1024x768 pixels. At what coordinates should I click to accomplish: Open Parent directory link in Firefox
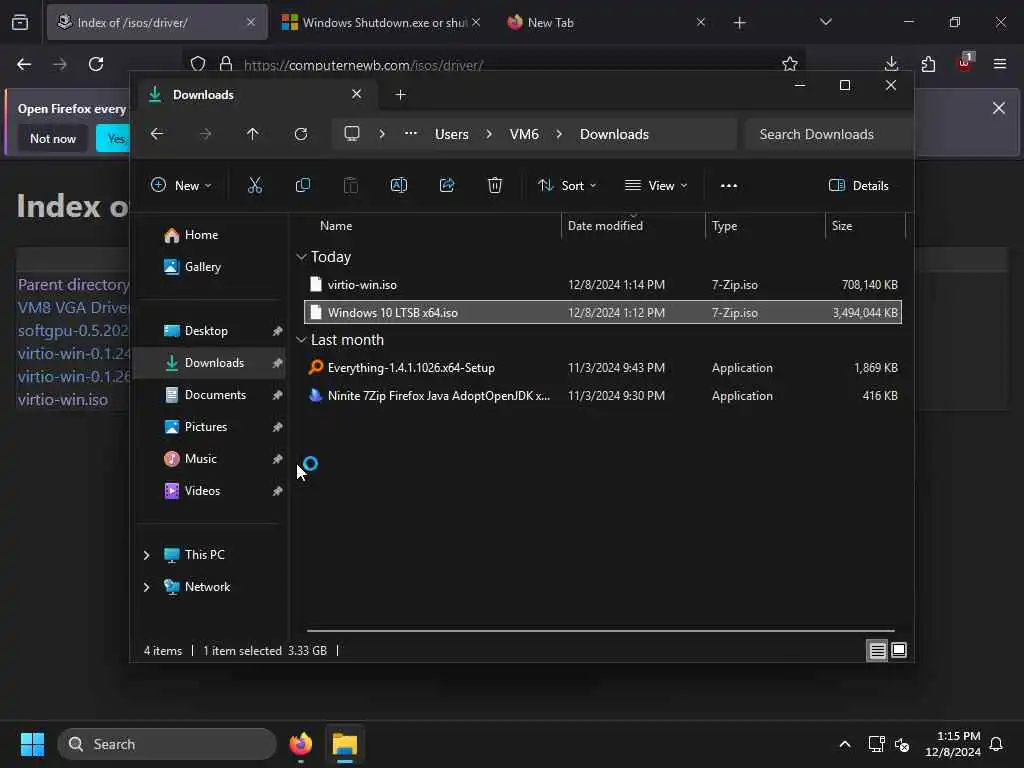[x=73, y=285]
